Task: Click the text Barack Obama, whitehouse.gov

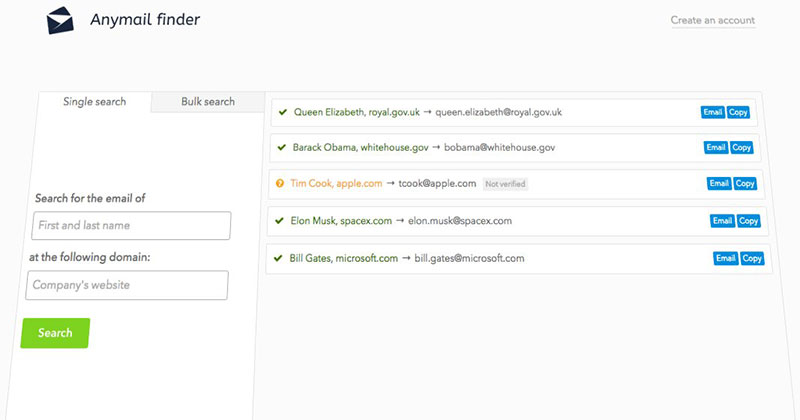Action: 361,147
